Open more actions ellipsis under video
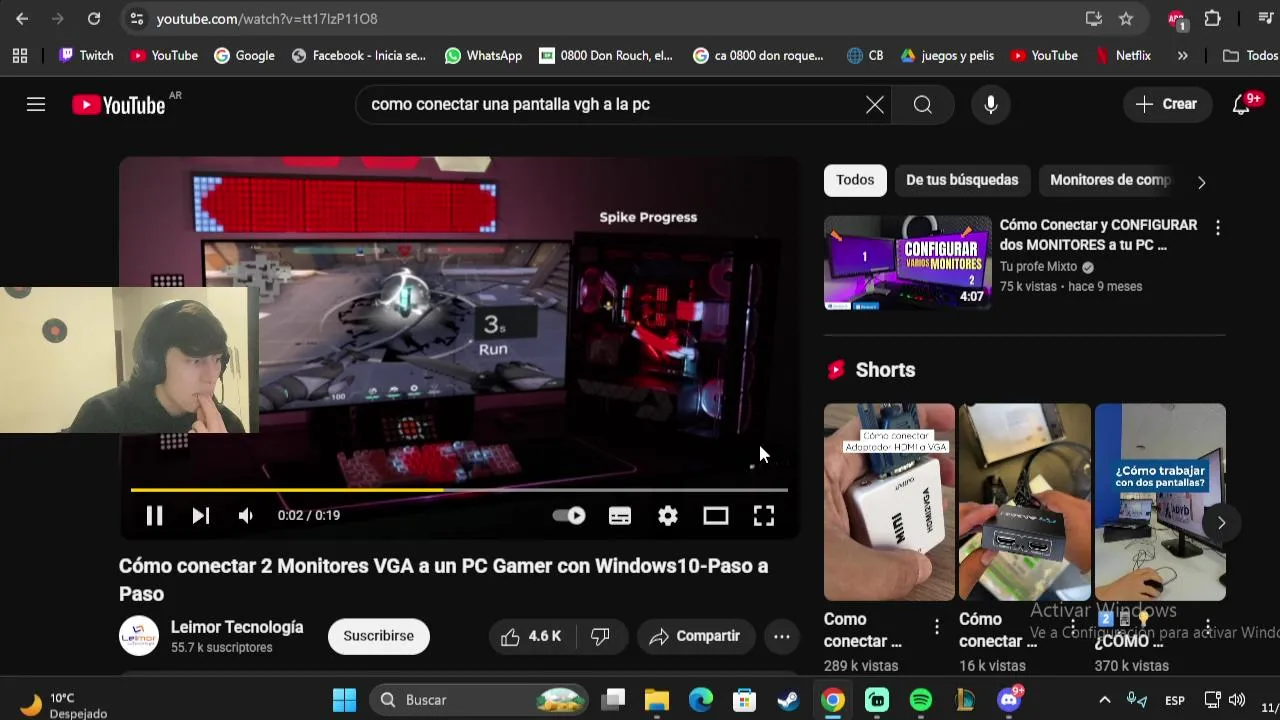The height and width of the screenshot is (720, 1280). click(782, 636)
